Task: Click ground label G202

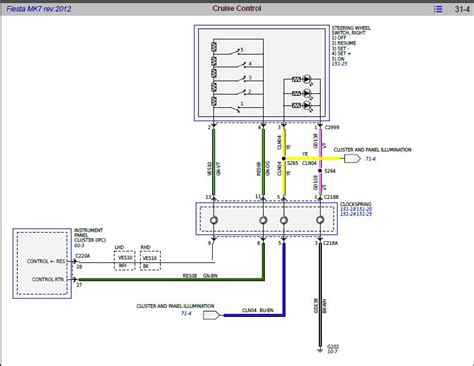Action: pyautogui.click(x=333, y=347)
